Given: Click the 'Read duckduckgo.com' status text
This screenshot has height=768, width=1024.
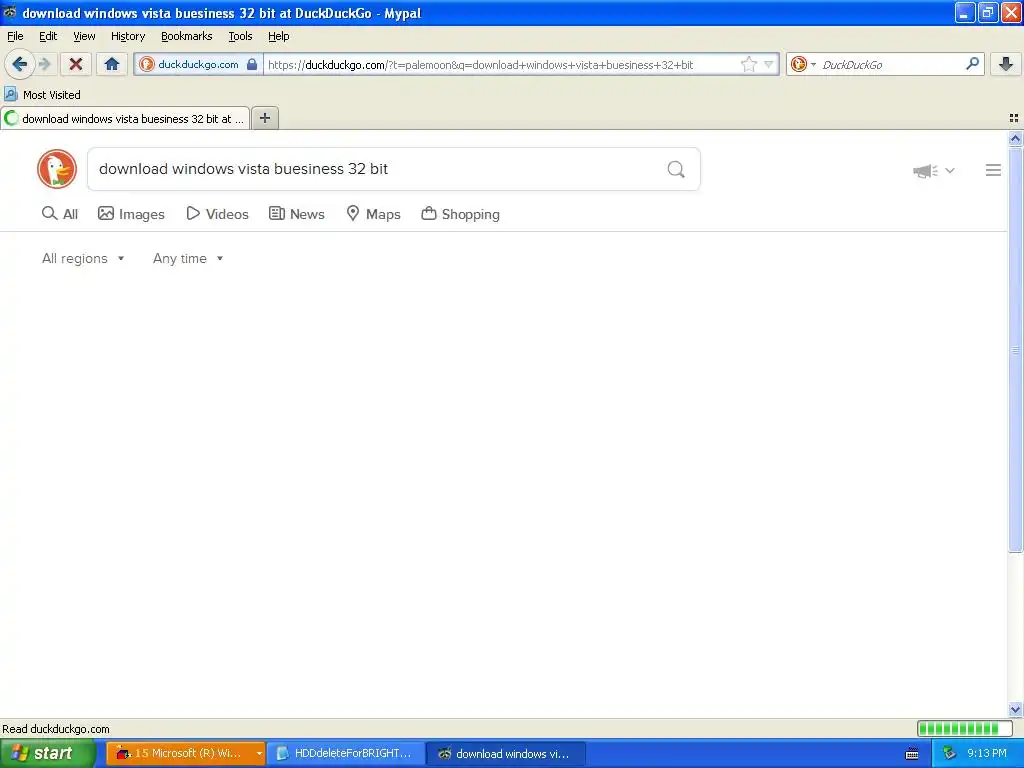Looking at the screenshot, I should 56,729.
